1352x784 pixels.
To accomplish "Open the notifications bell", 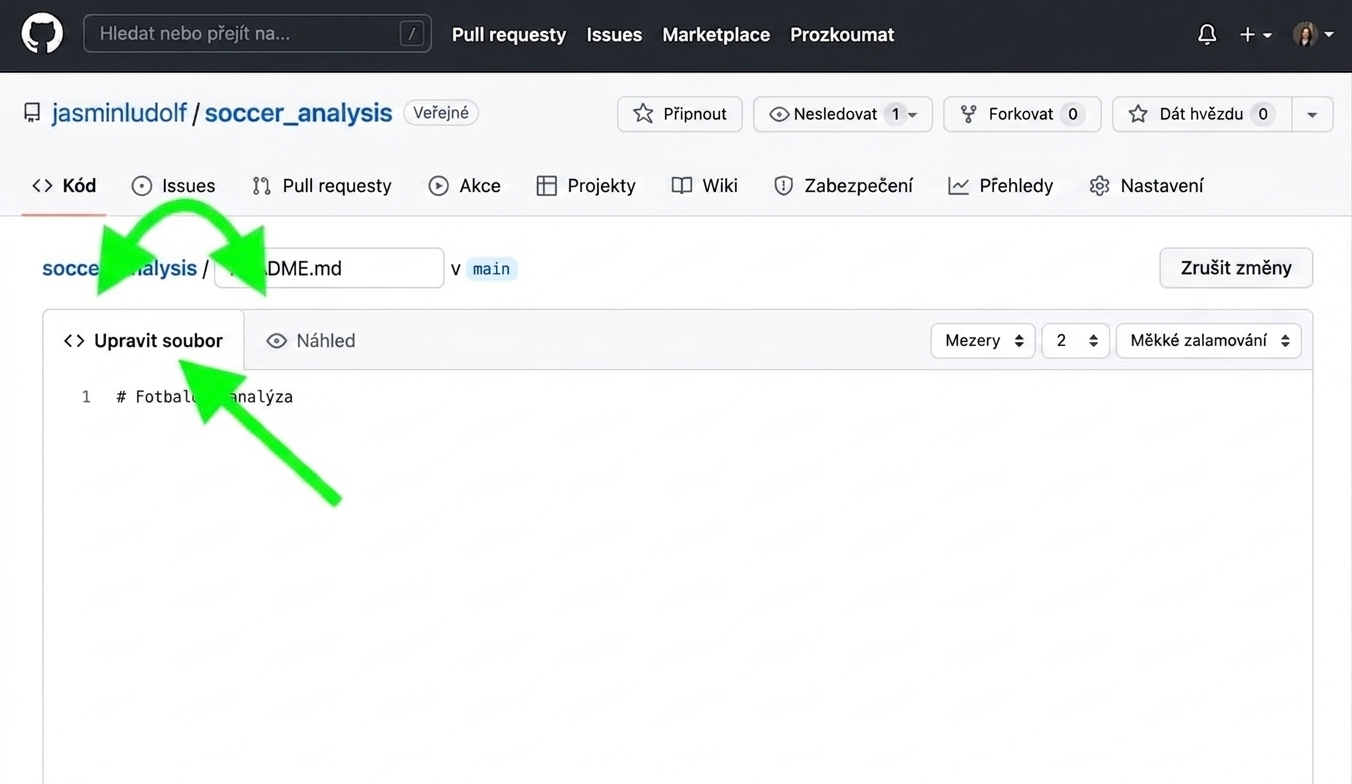I will tap(1207, 34).
